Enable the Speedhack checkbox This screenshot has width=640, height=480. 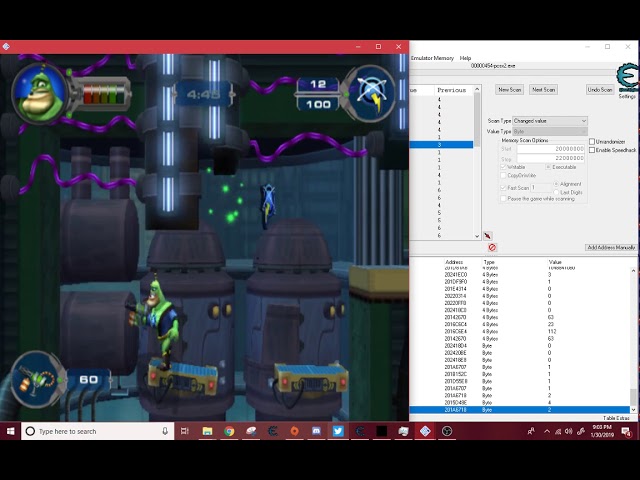coord(592,150)
